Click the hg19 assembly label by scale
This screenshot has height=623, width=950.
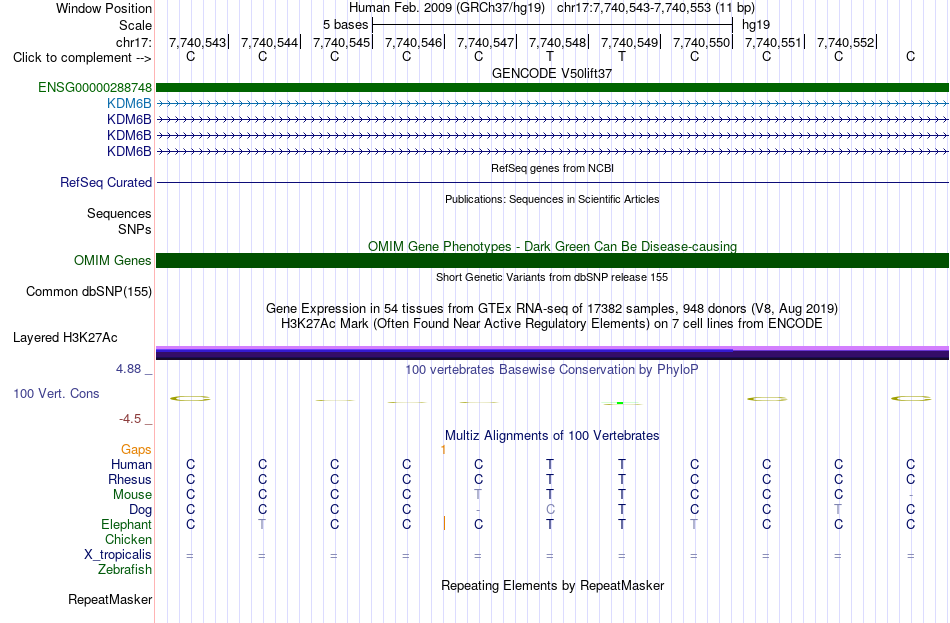click(x=756, y=25)
